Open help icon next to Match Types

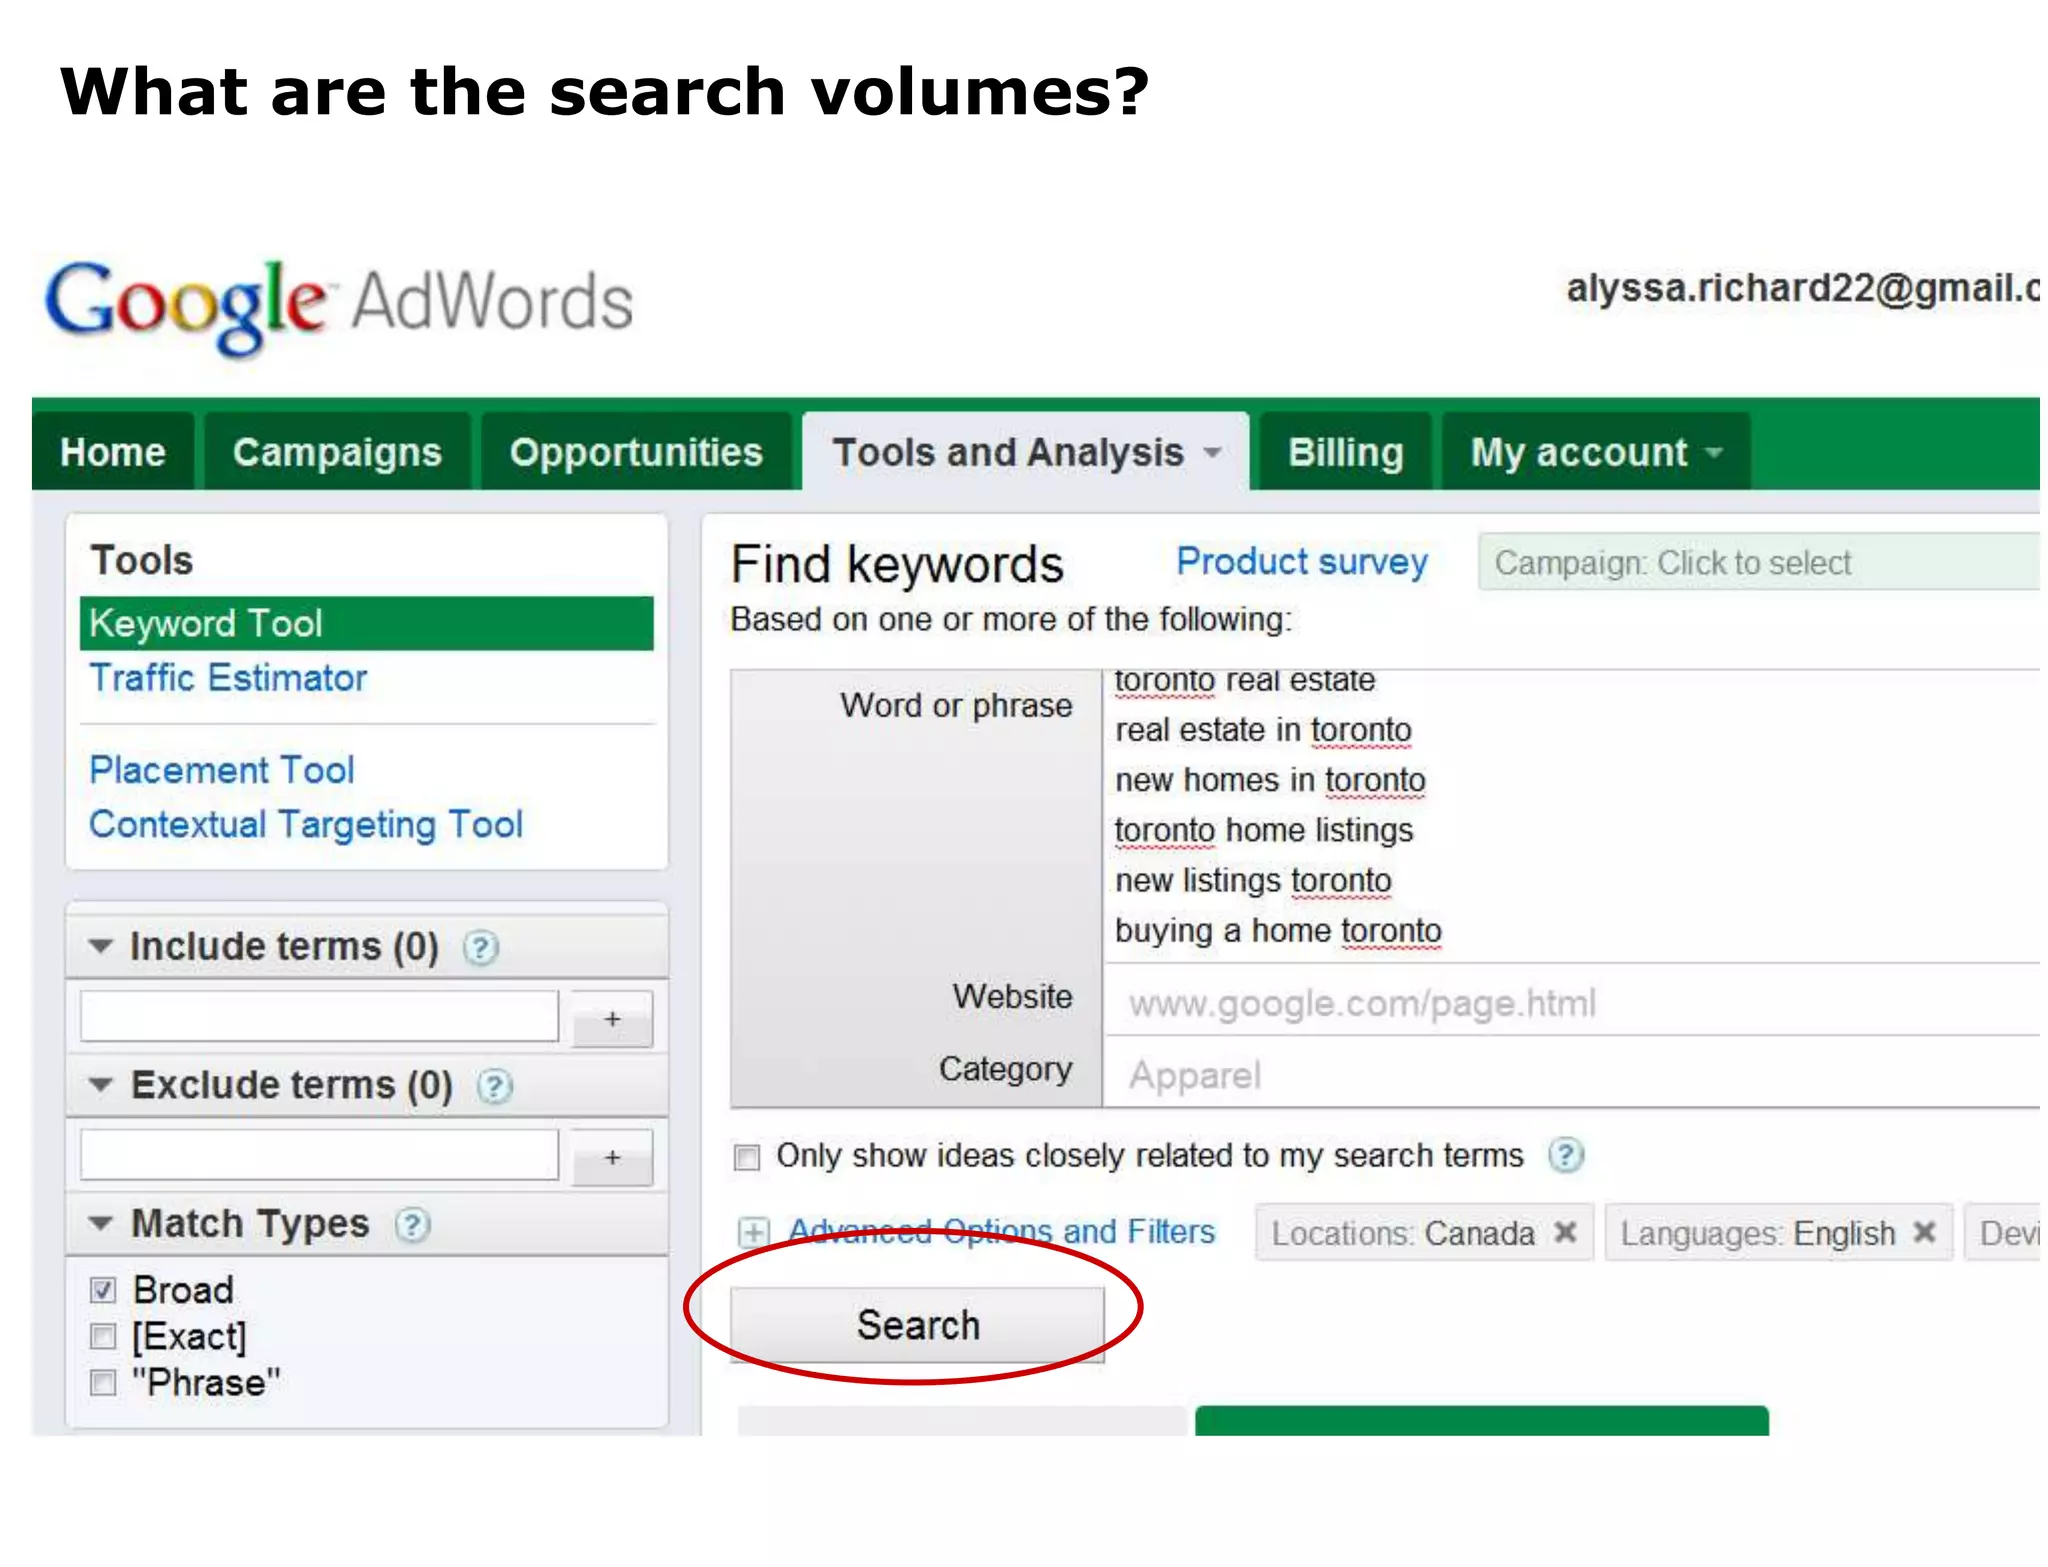412,1225
